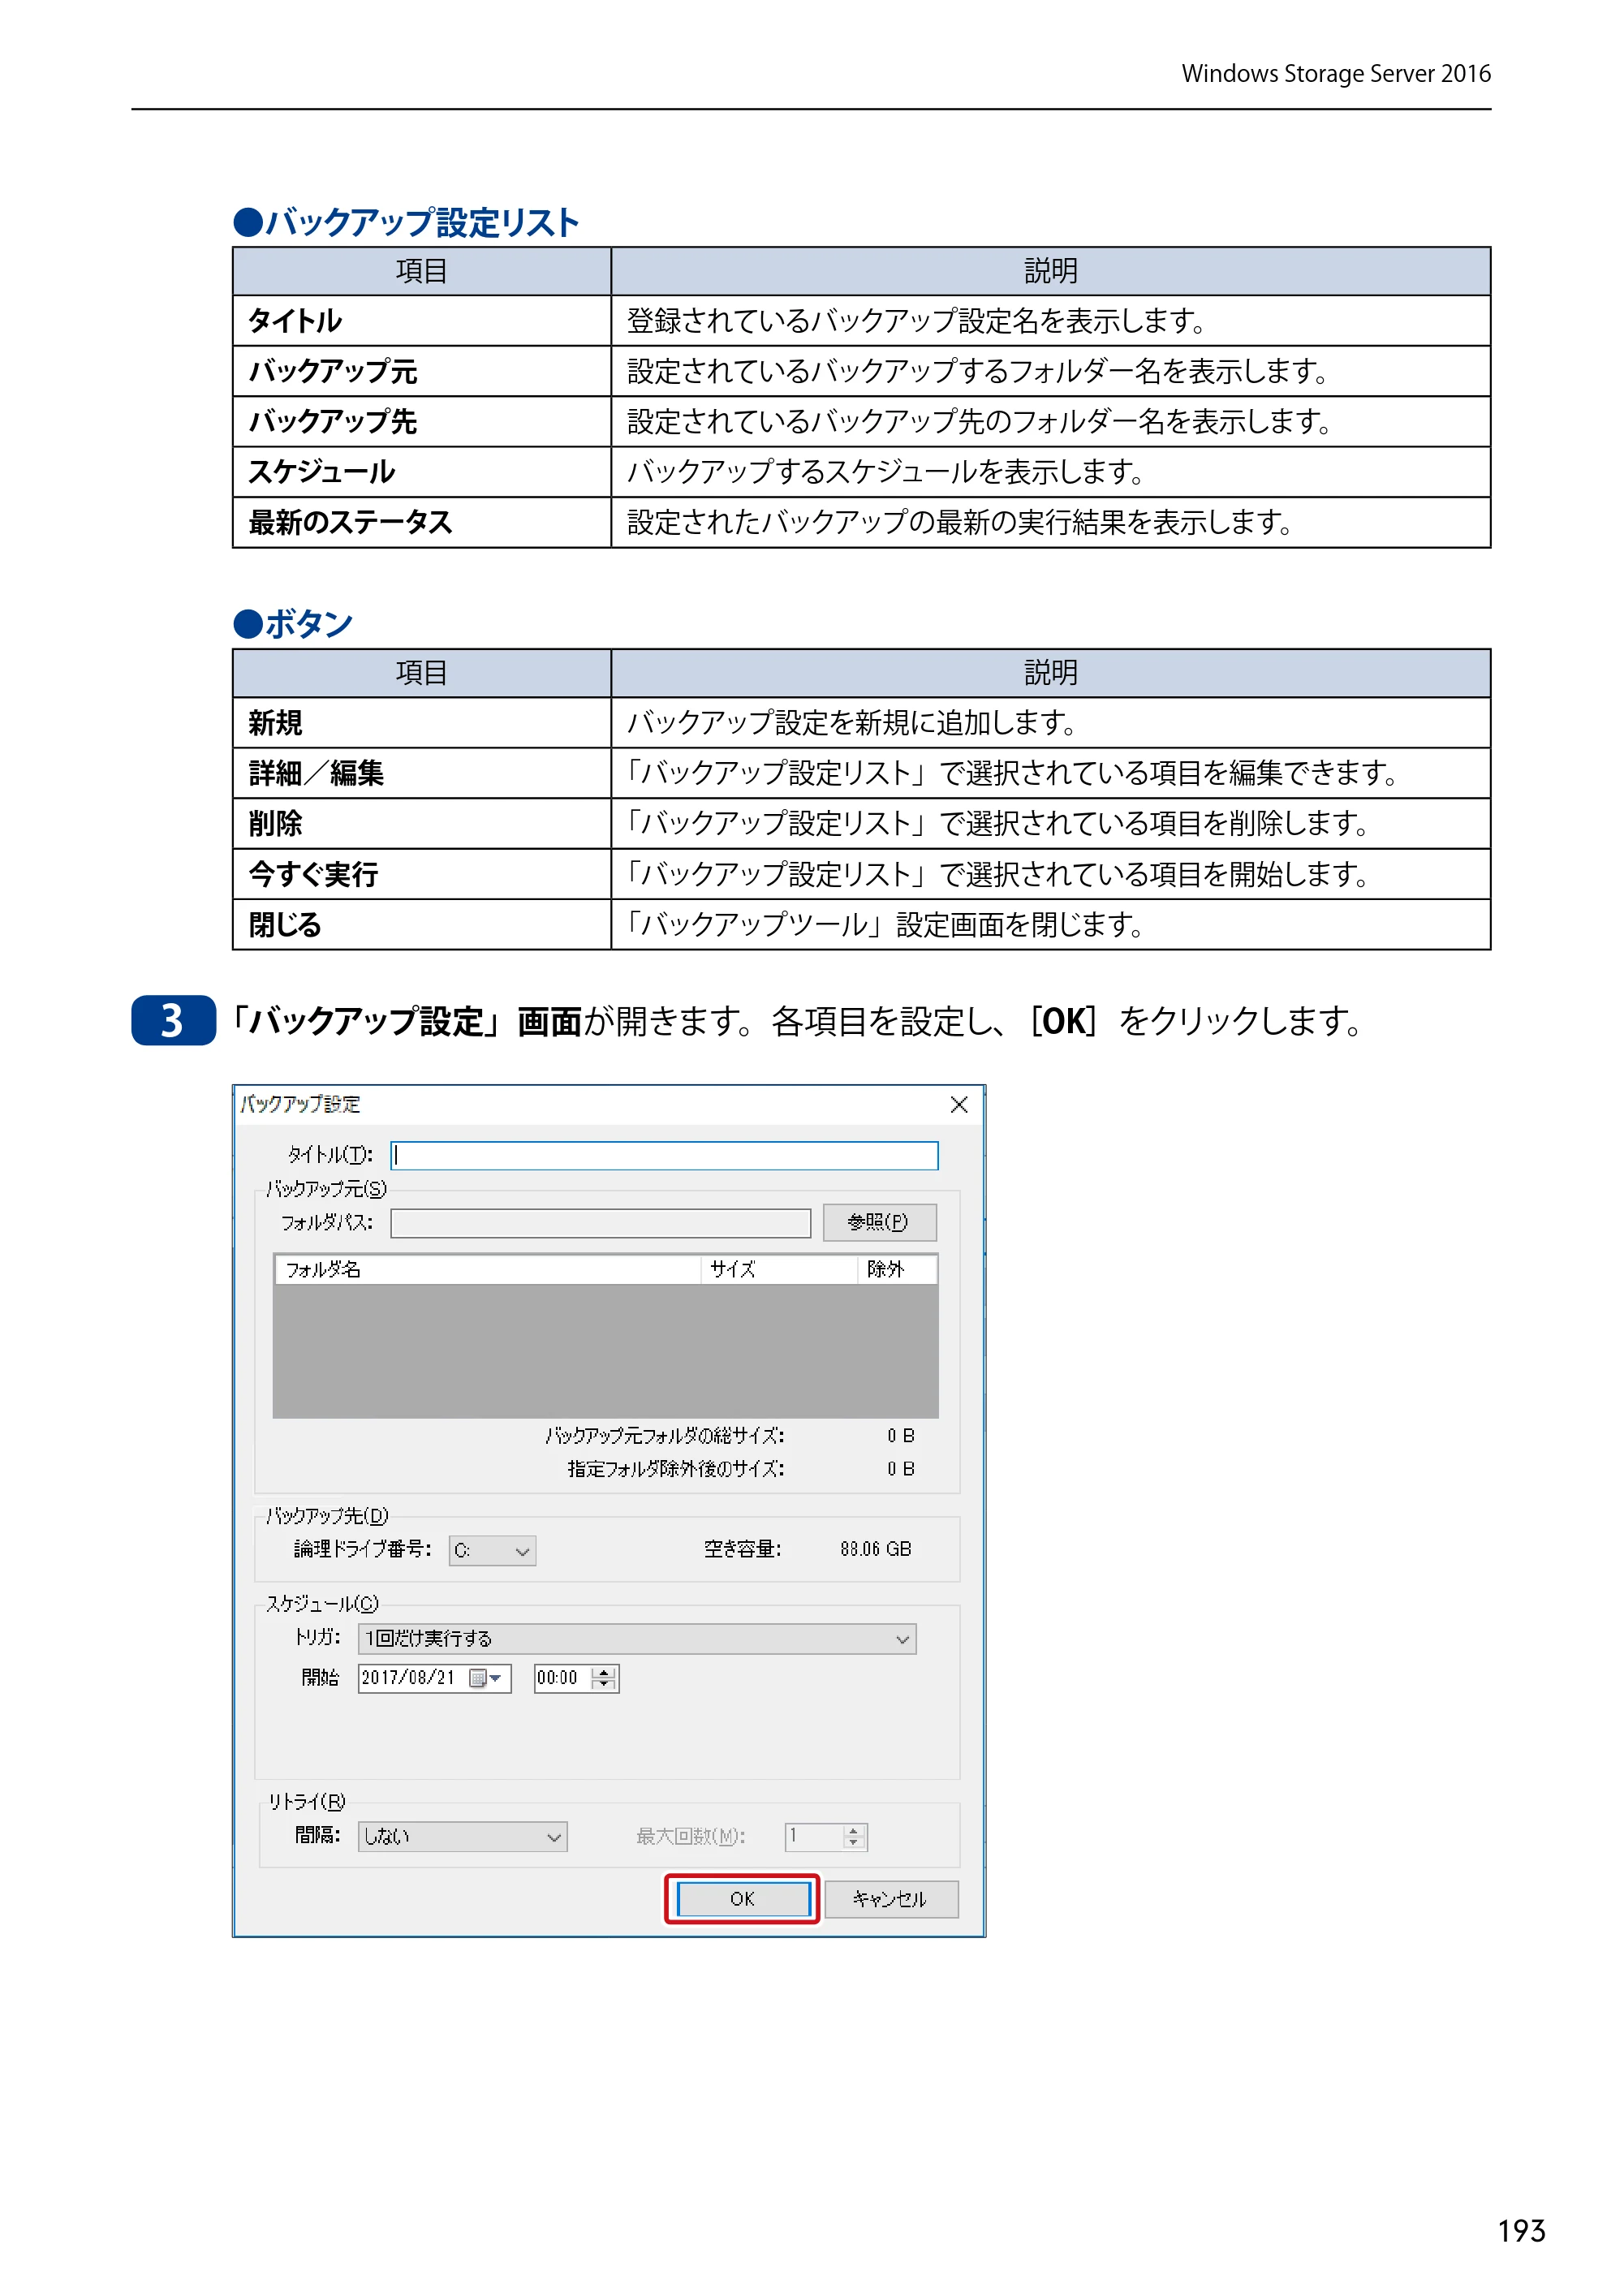Click the 新規 table cell
1624x2296 pixels.
pyautogui.click(x=421, y=723)
